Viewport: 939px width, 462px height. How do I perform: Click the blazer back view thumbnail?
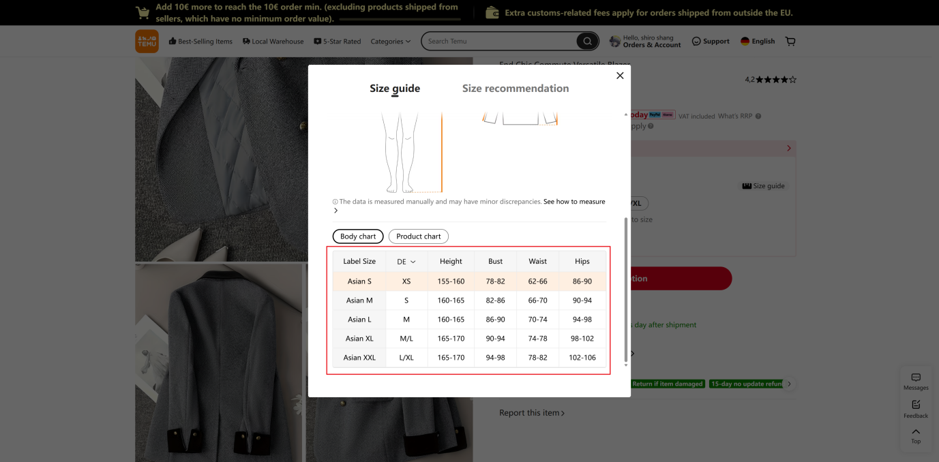coord(219,363)
